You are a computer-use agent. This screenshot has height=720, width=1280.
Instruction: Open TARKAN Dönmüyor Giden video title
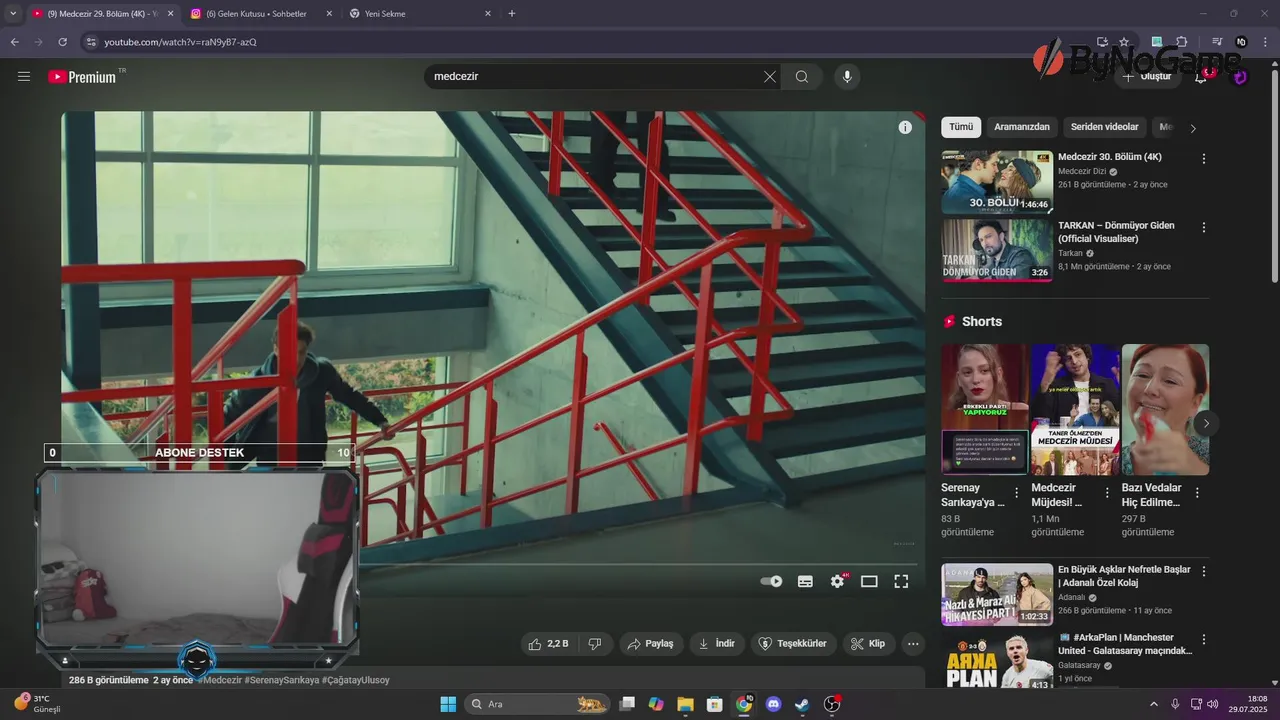pyautogui.click(x=1116, y=232)
